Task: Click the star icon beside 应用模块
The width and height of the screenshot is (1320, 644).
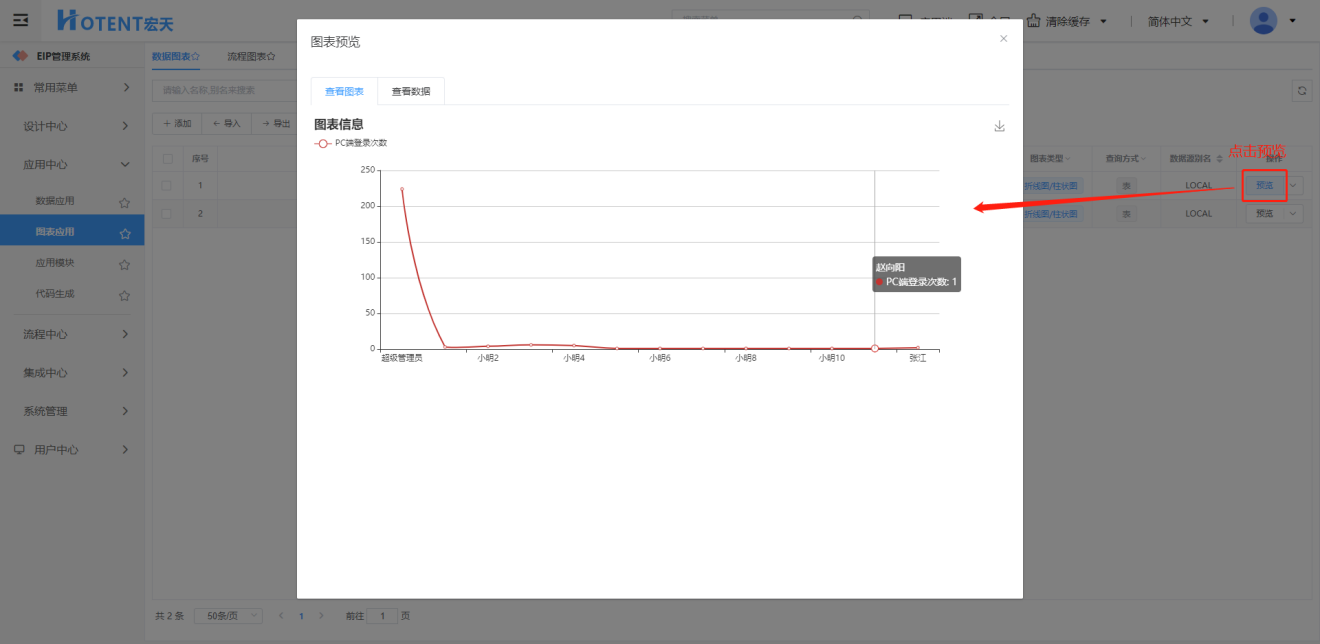Action: pyautogui.click(x=124, y=265)
